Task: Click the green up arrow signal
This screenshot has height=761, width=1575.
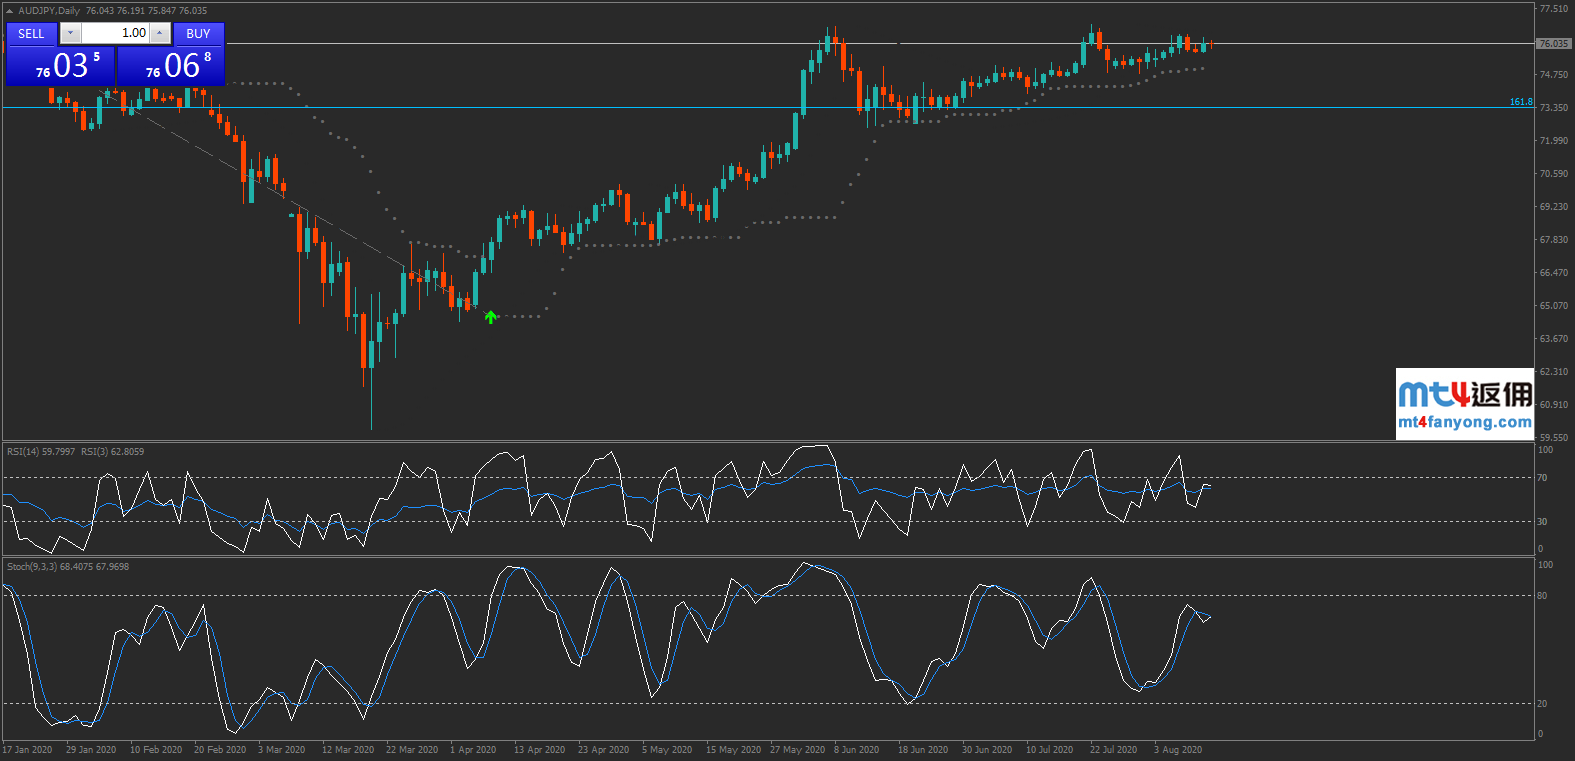Action: [491, 317]
